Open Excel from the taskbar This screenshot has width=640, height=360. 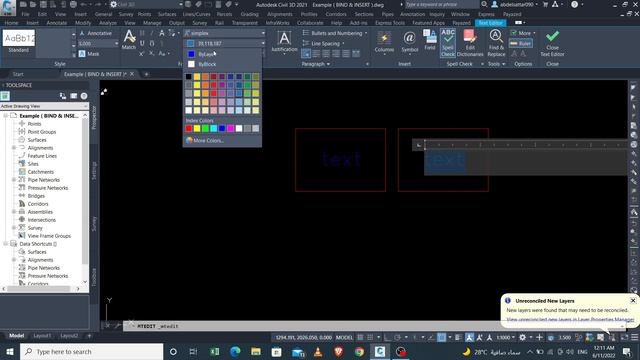[214, 351]
